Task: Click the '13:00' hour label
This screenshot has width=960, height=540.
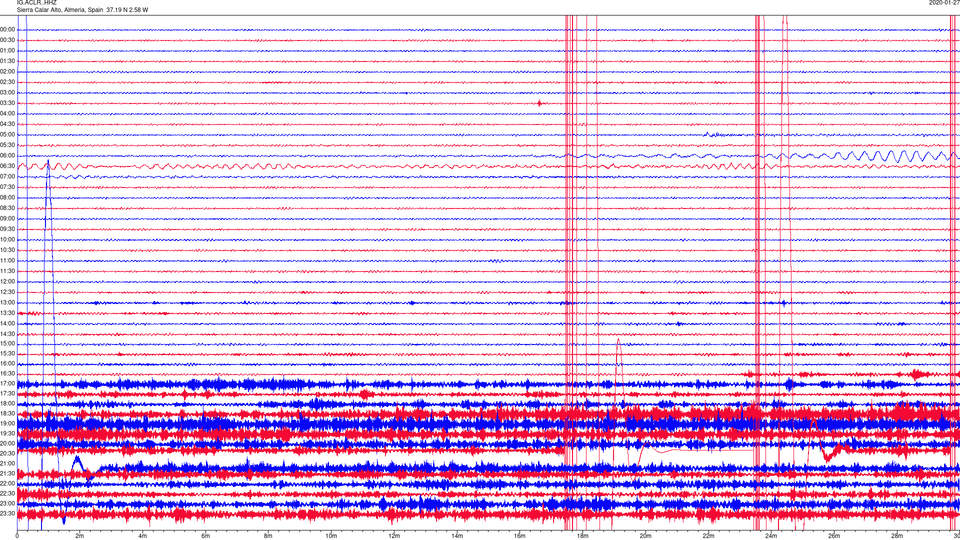Action: pos(7,302)
